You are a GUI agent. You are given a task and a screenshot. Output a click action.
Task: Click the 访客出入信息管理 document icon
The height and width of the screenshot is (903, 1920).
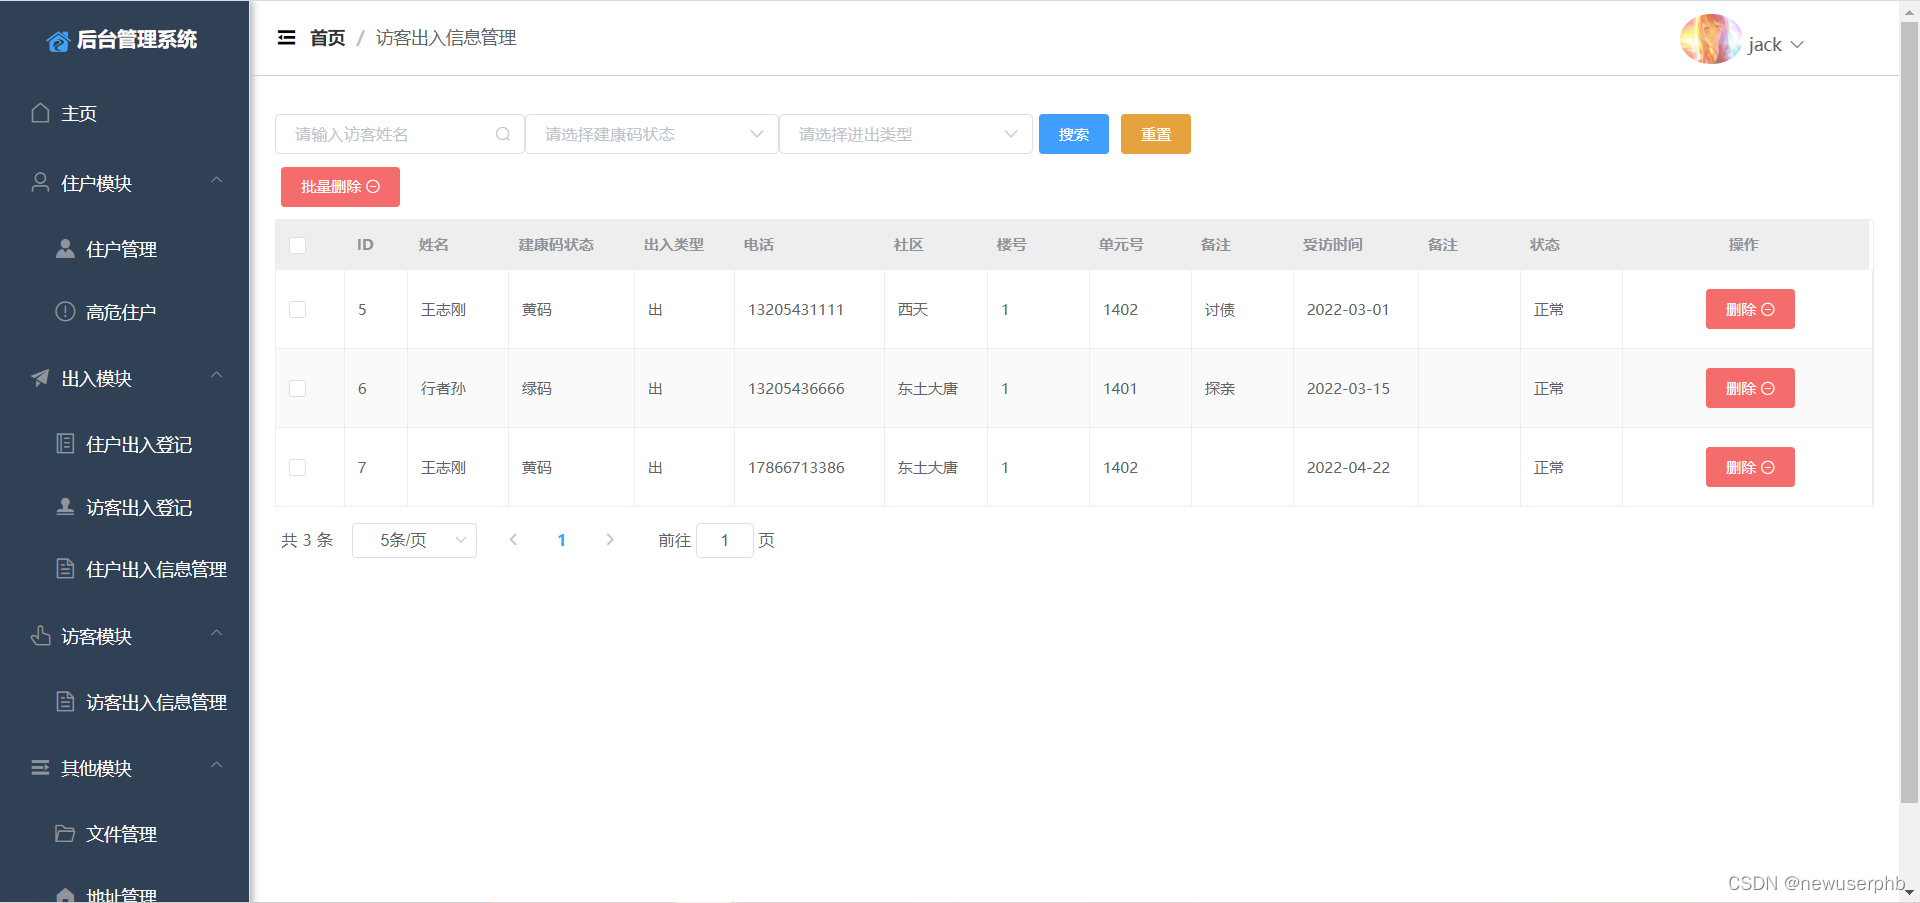(65, 701)
